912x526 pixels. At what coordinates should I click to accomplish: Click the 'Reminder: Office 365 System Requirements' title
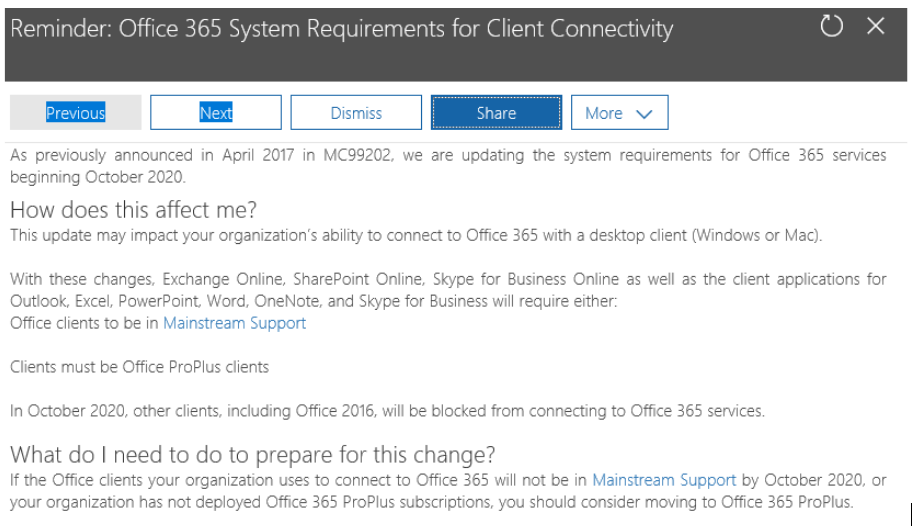coord(341,29)
